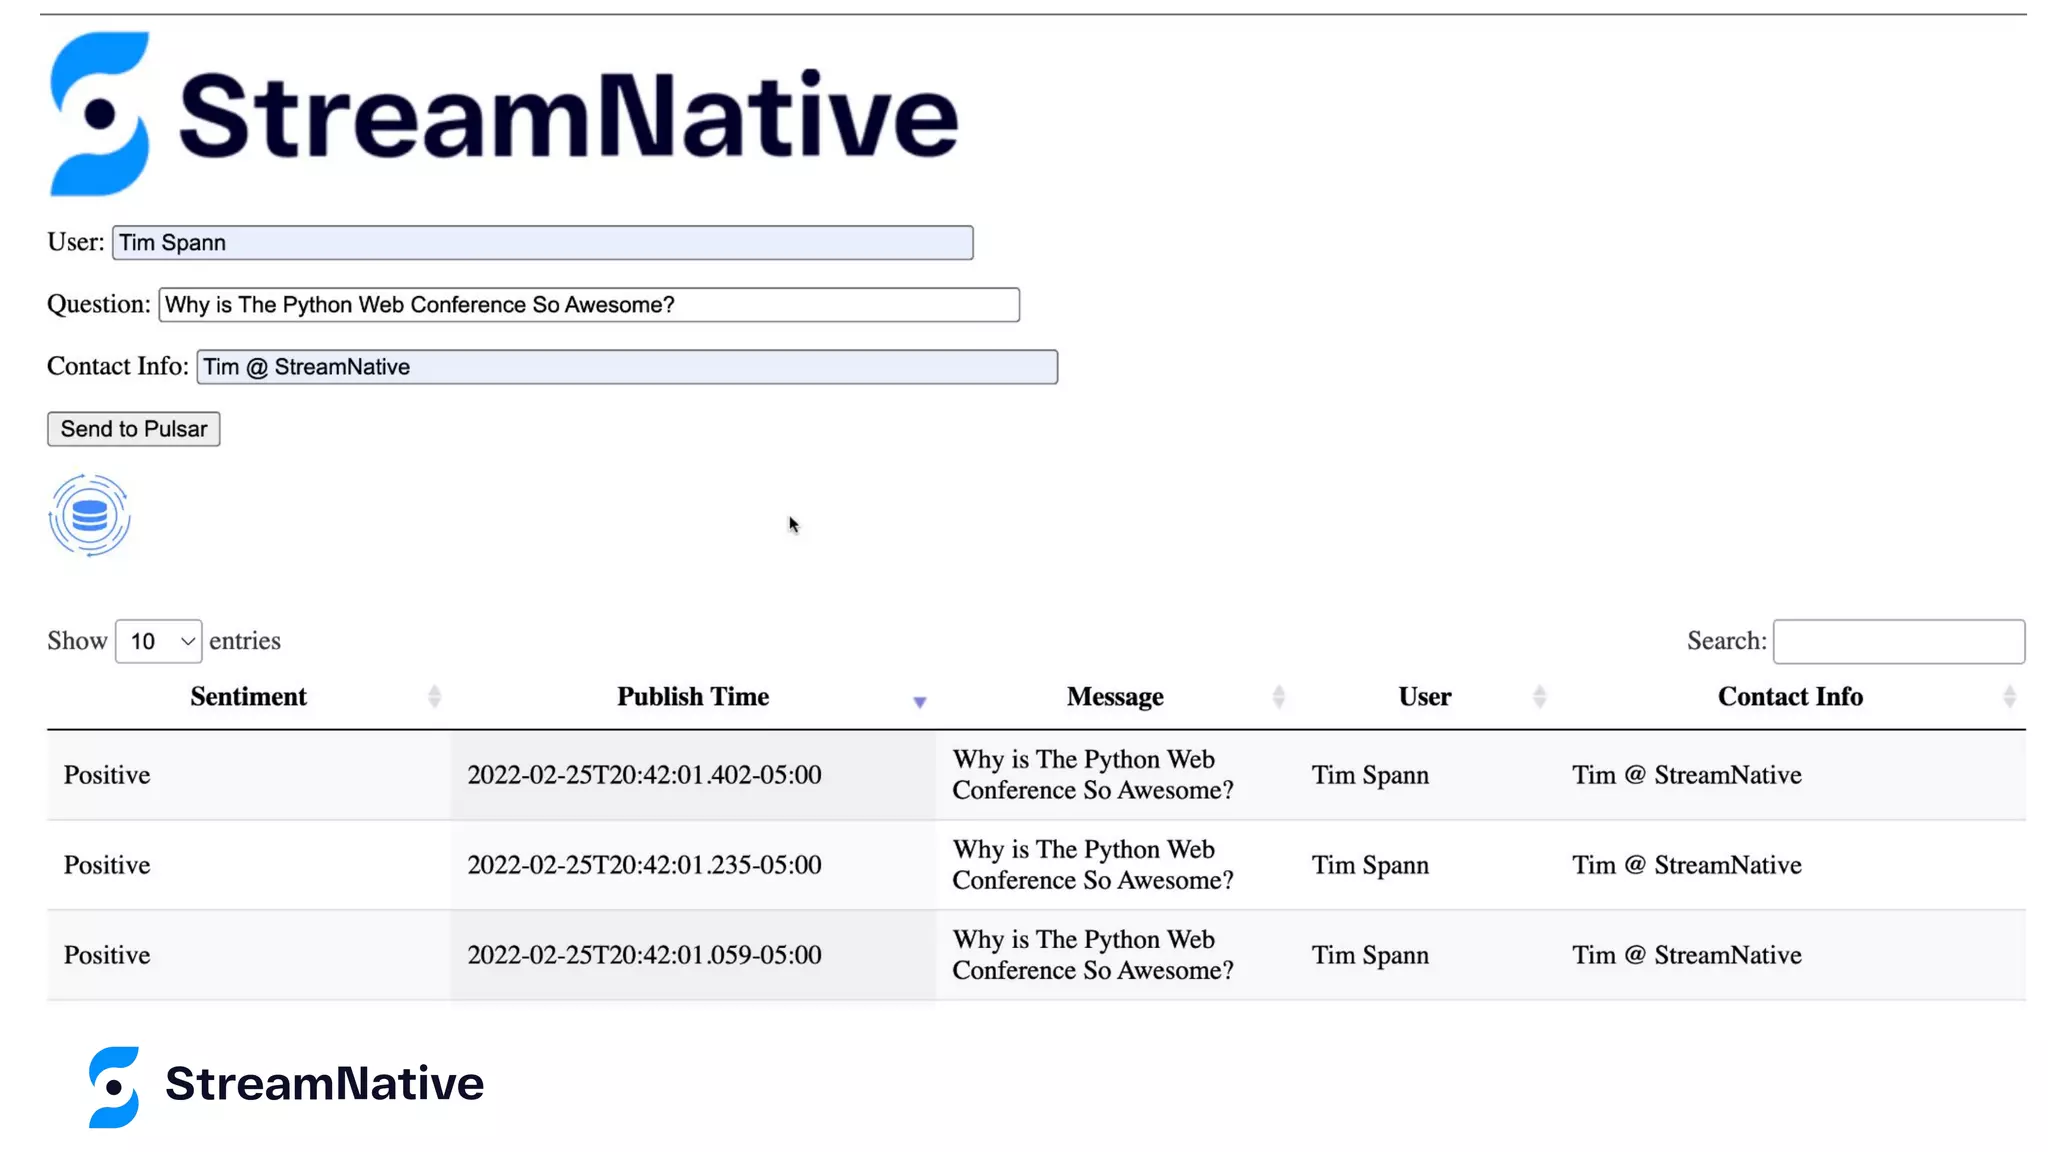Focus the Contact Info input field
The width and height of the screenshot is (2048, 1152).
627,367
